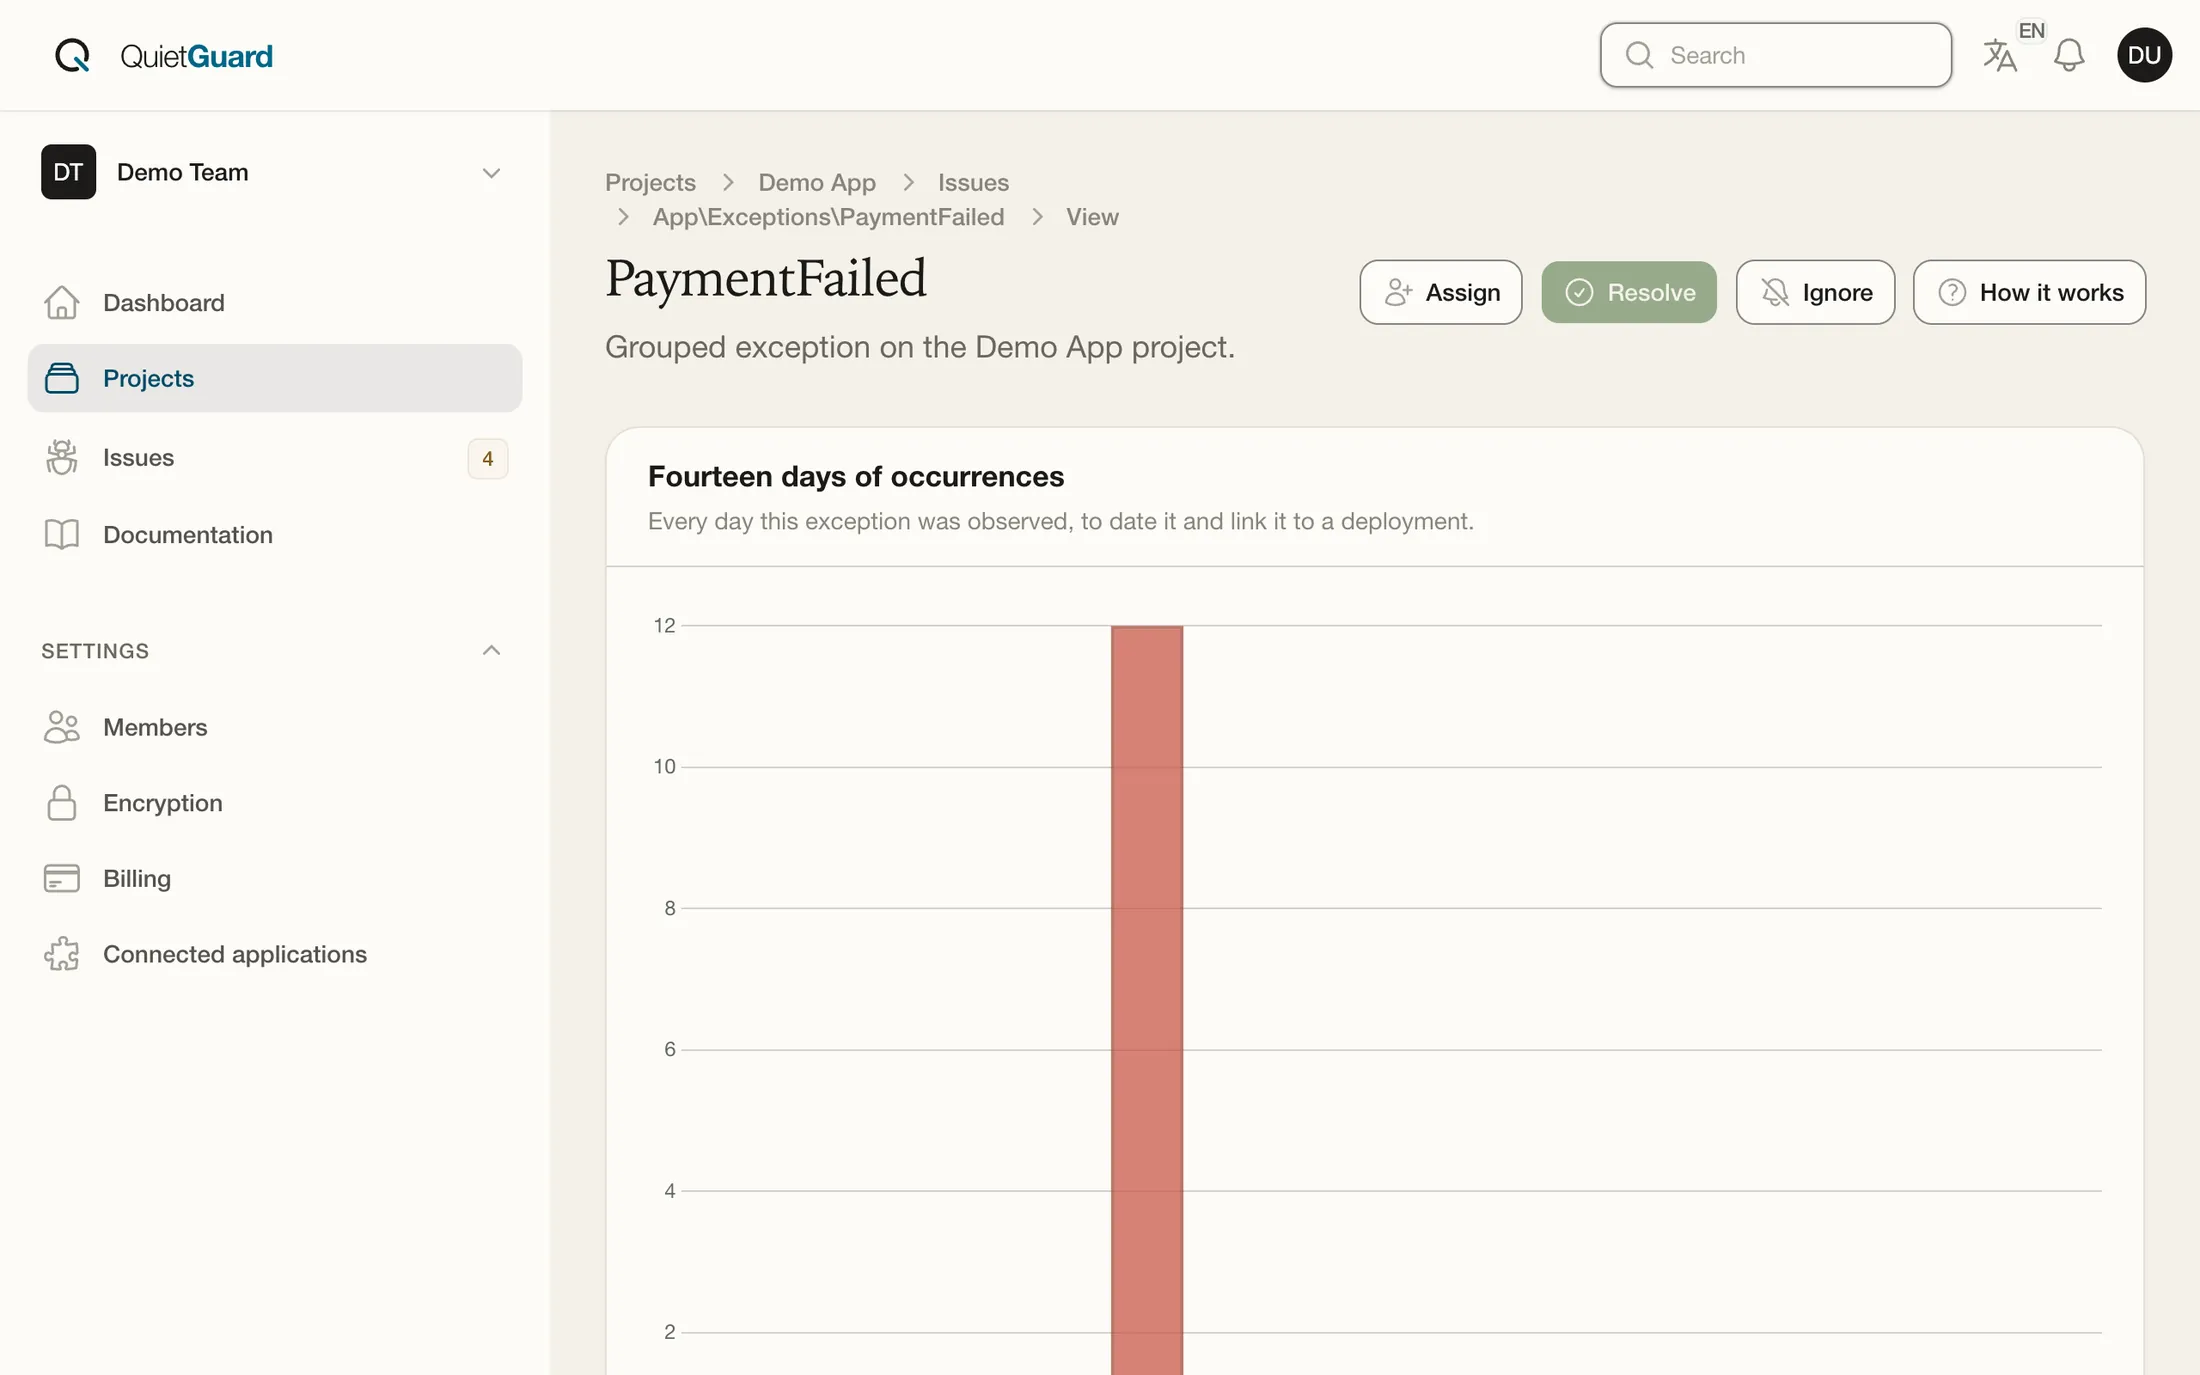
Task: Click the Projects stack icon
Action: pyautogui.click(x=62, y=378)
